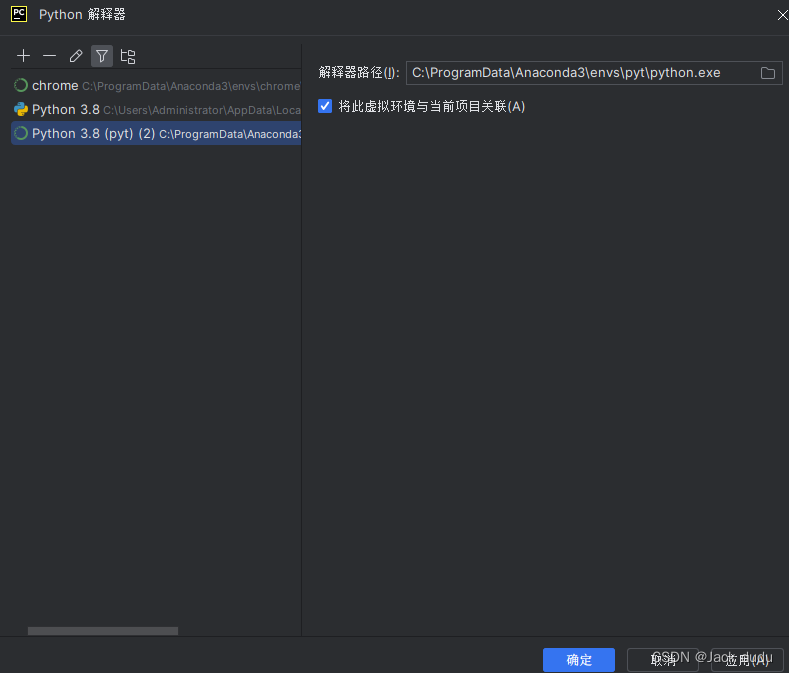Confirm with the 确定 button
Image resolution: width=789 pixels, height=673 pixels.
(579, 660)
